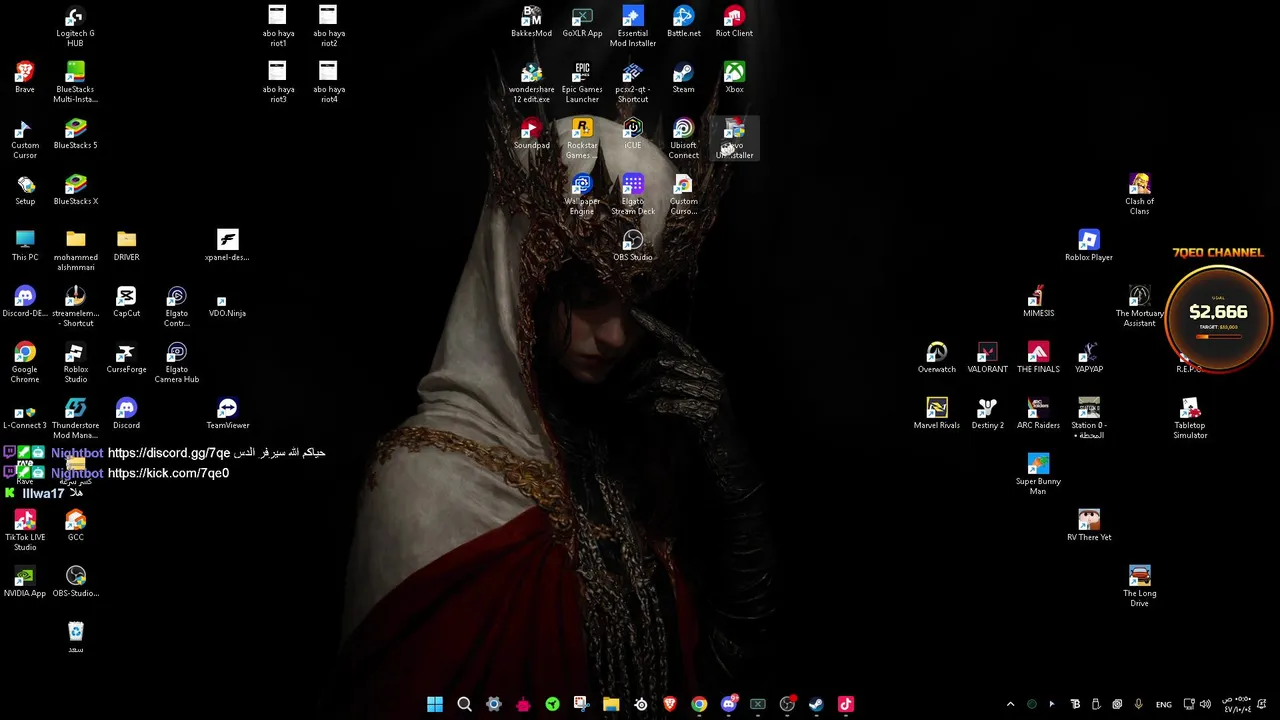Open TikTok LIVE Studio taskbar icon
Screen dimensions: 1280x720
tap(846, 704)
